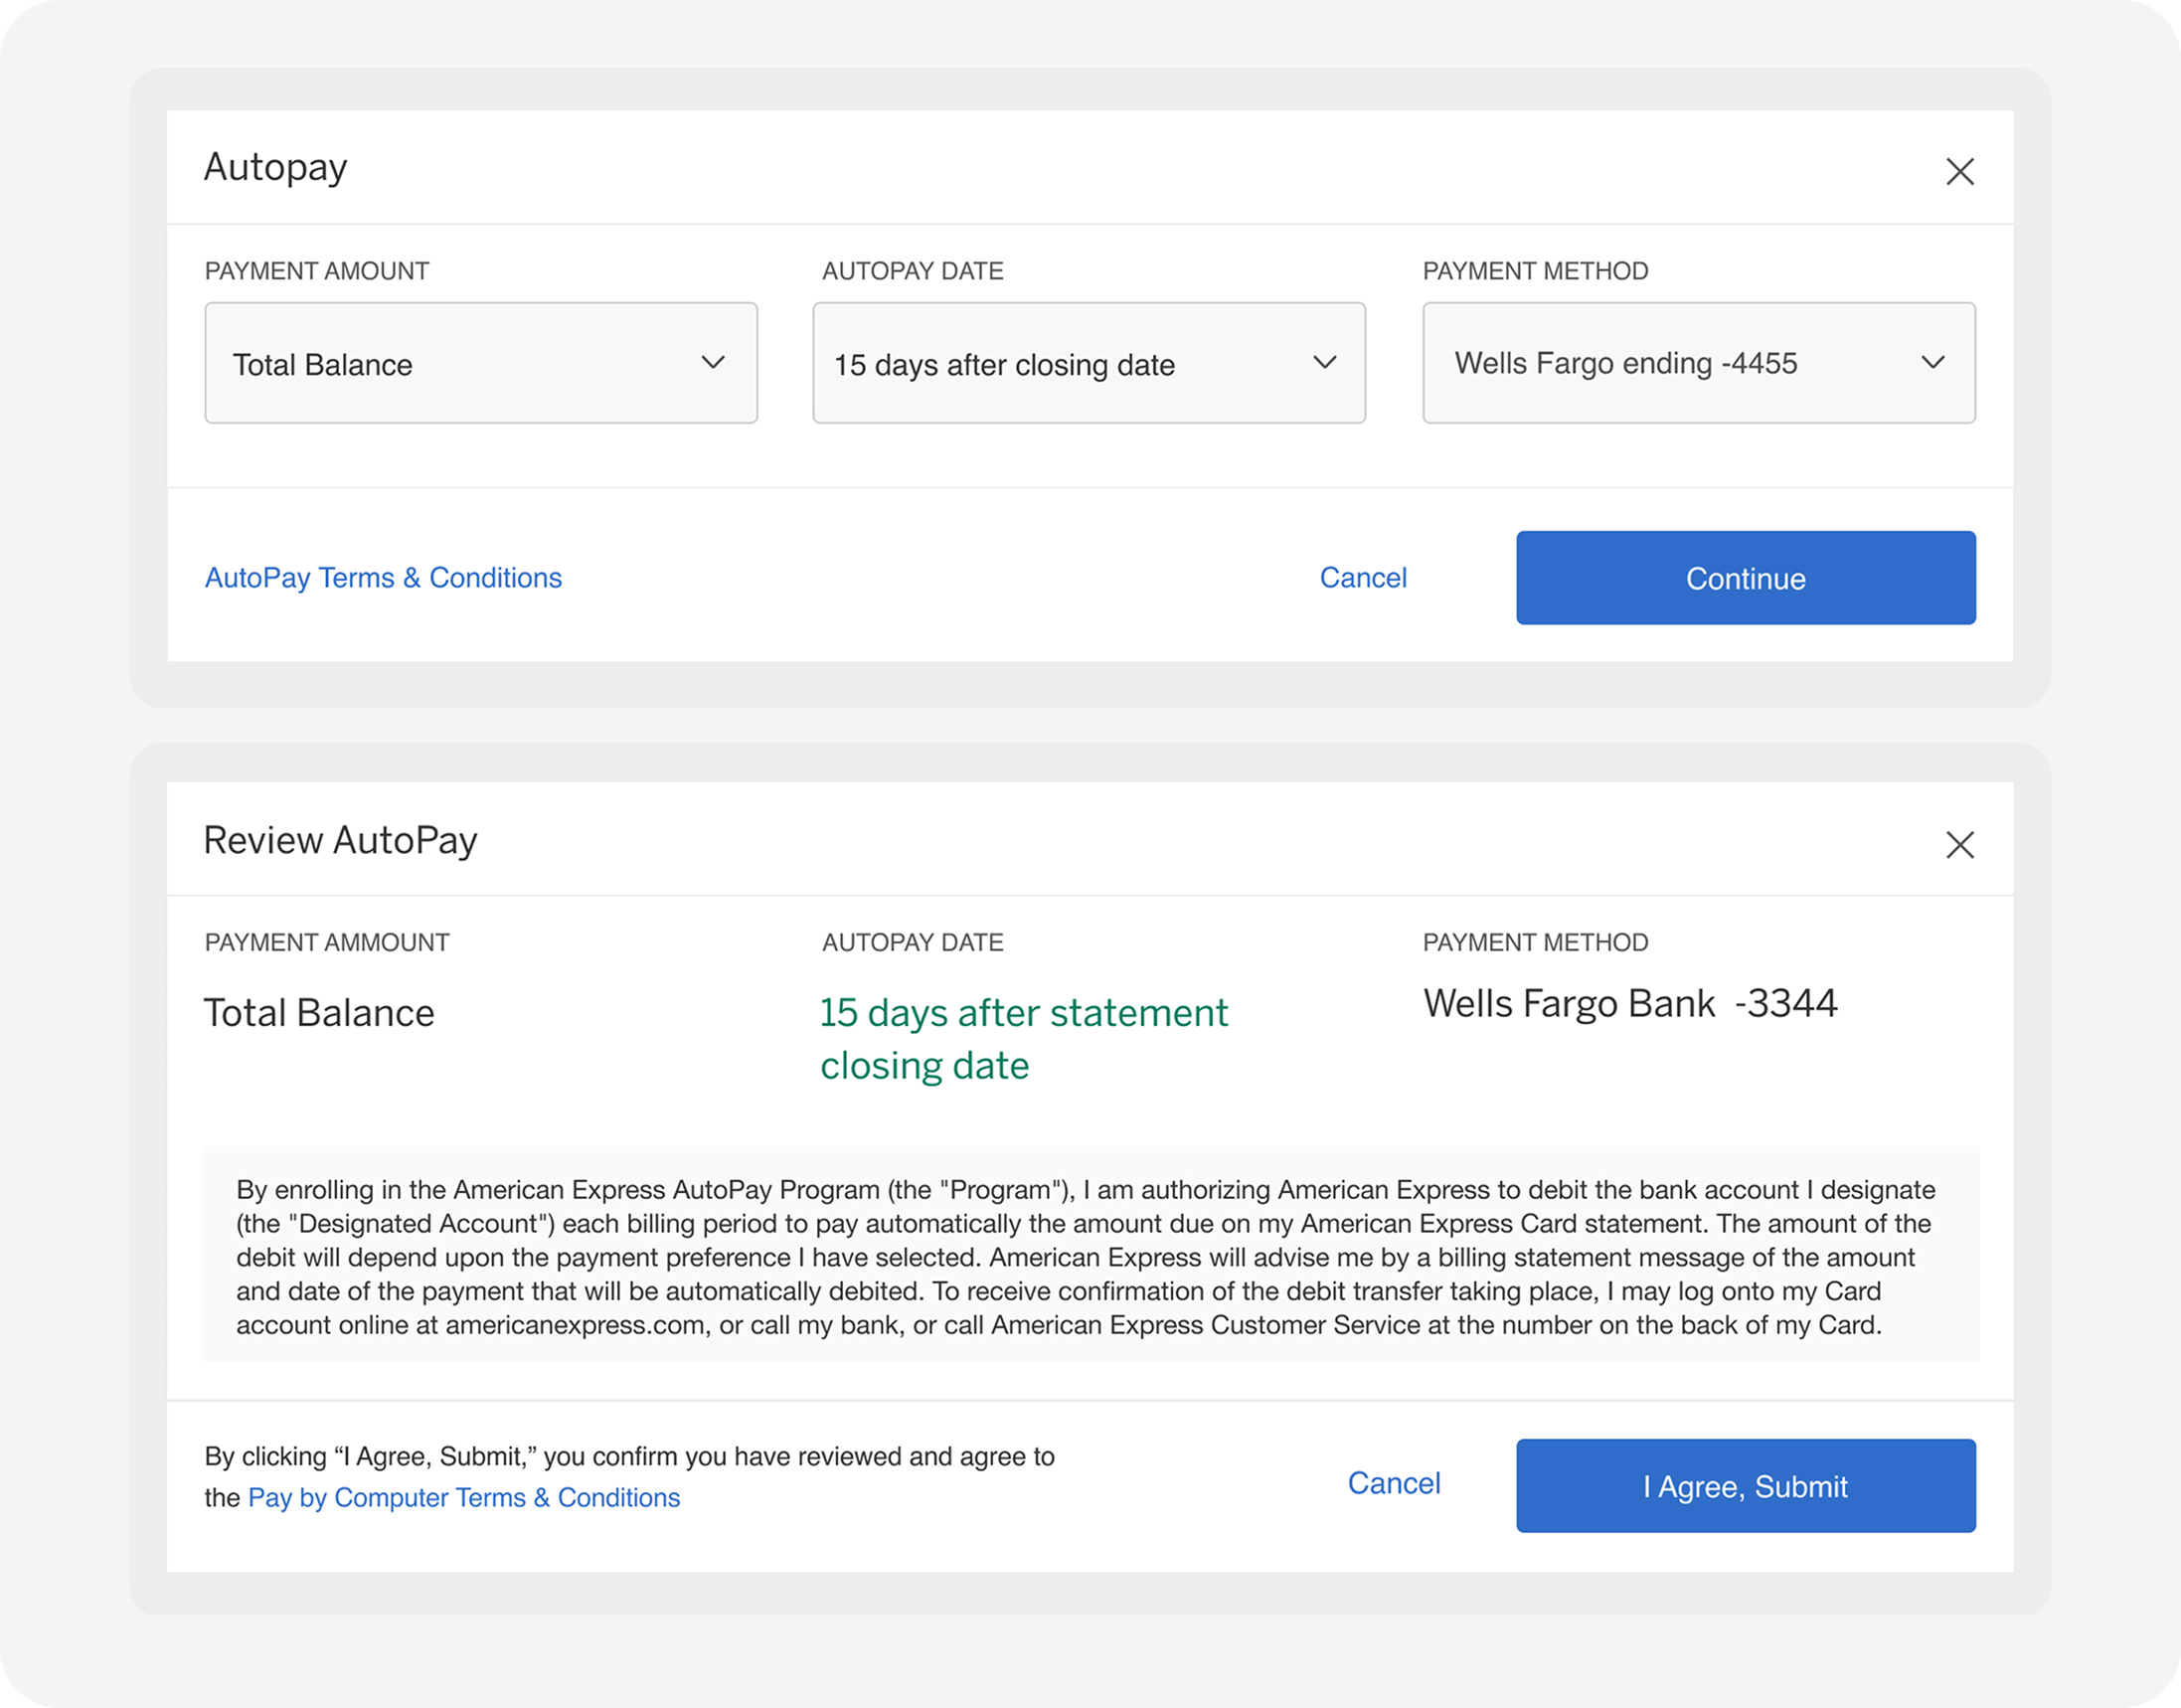The width and height of the screenshot is (2181, 1708).
Task: Click the AUTOPAY DATE label in review dialog
Action: (x=913, y=943)
